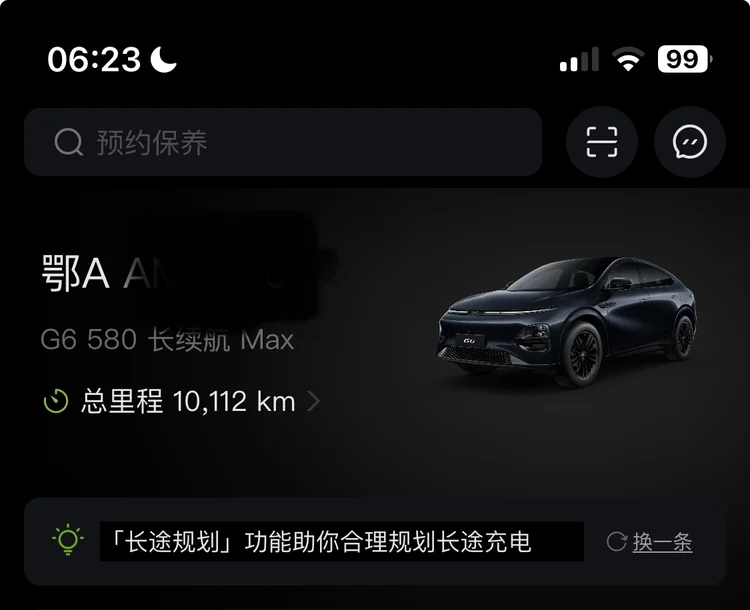The width and height of the screenshot is (750, 610).
Task: Open the chat message bubble icon
Action: tap(690, 142)
